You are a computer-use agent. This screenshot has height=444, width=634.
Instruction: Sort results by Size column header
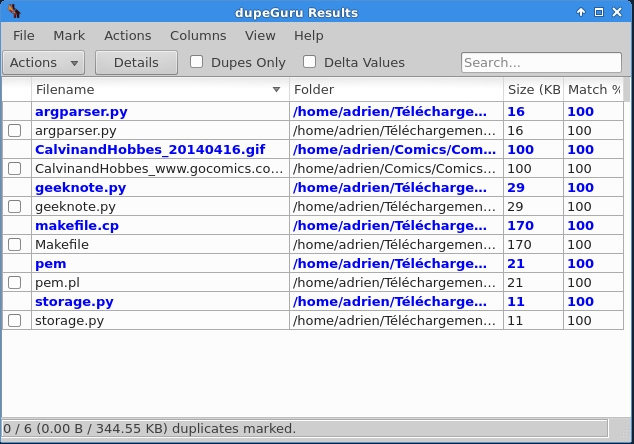tap(533, 90)
